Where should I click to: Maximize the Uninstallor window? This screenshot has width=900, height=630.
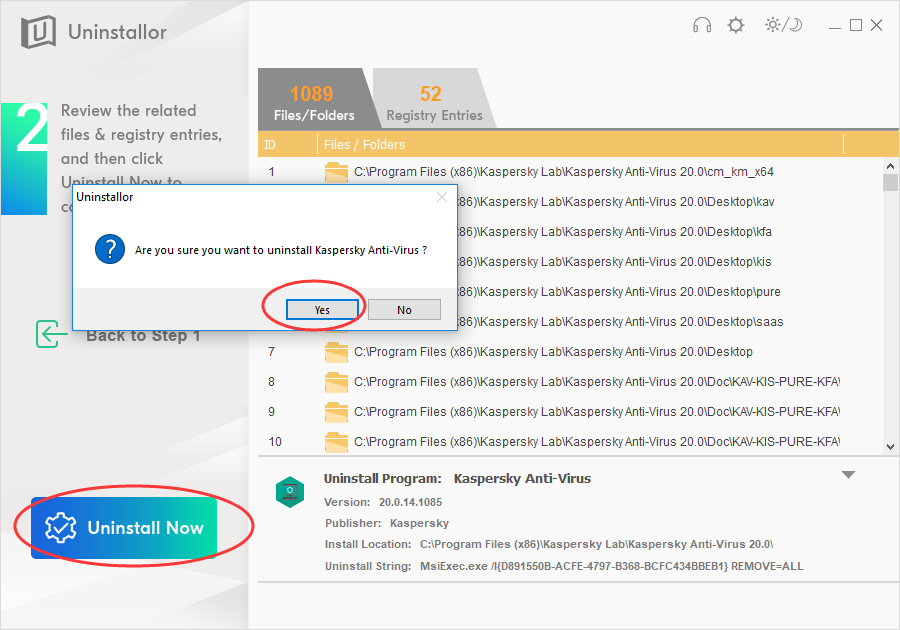coord(856,25)
